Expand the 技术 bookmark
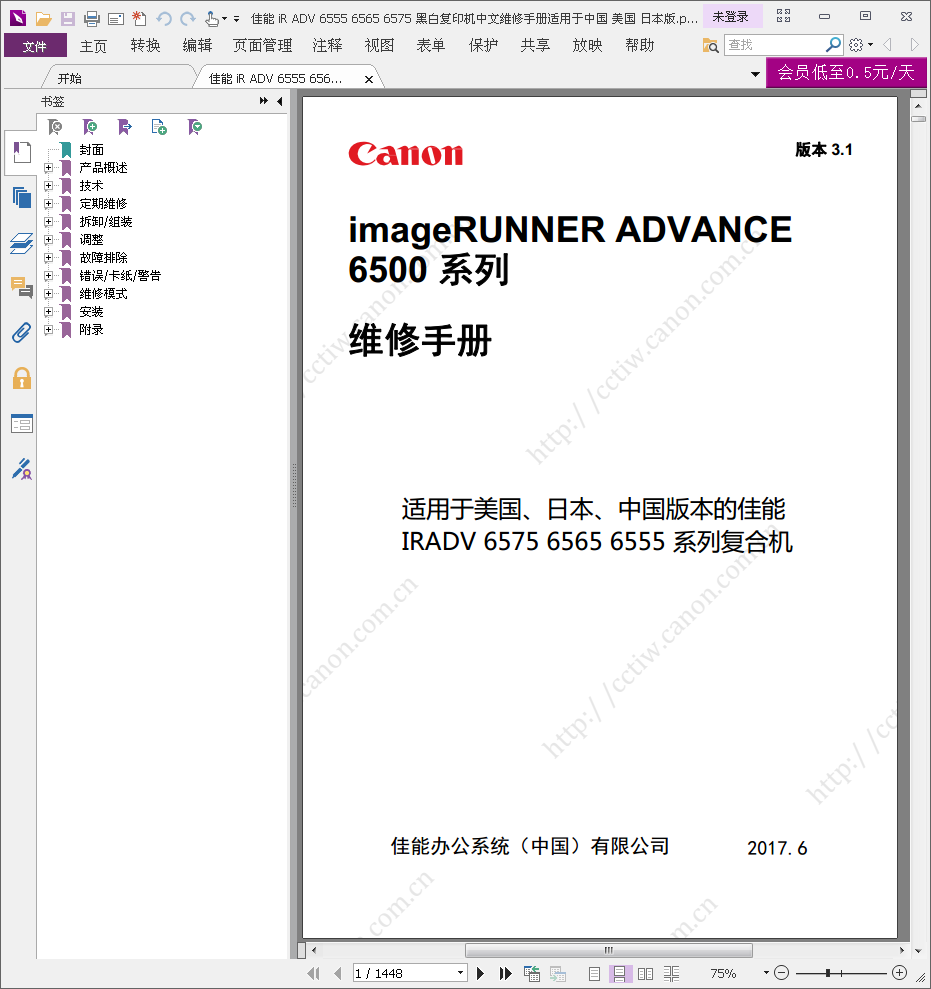 coord(49,185)
